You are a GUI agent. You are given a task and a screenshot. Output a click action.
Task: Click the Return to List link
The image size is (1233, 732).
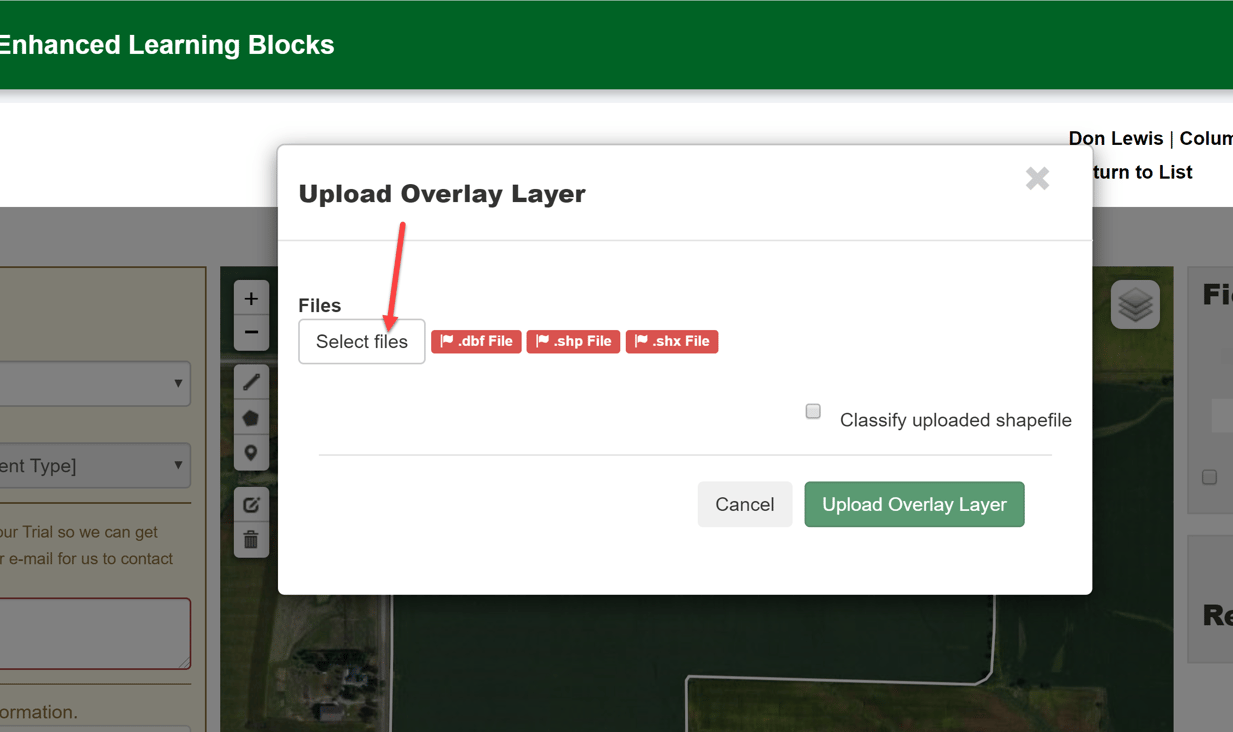pyautogui.click(x=1144, y=171)
